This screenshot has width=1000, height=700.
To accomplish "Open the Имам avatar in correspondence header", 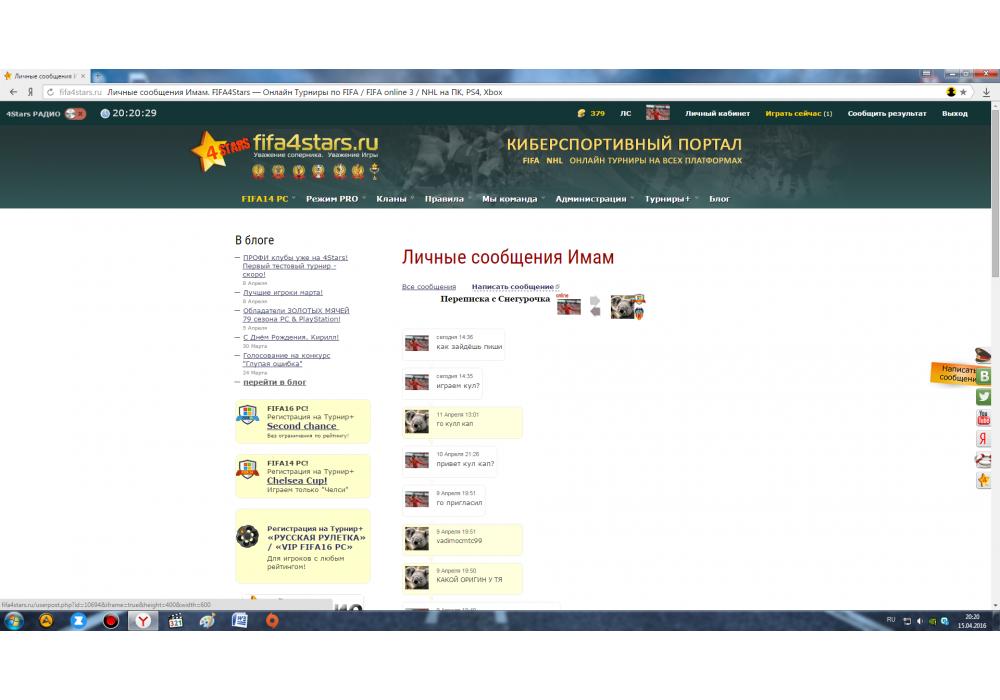I will click(x=568, y=307).
